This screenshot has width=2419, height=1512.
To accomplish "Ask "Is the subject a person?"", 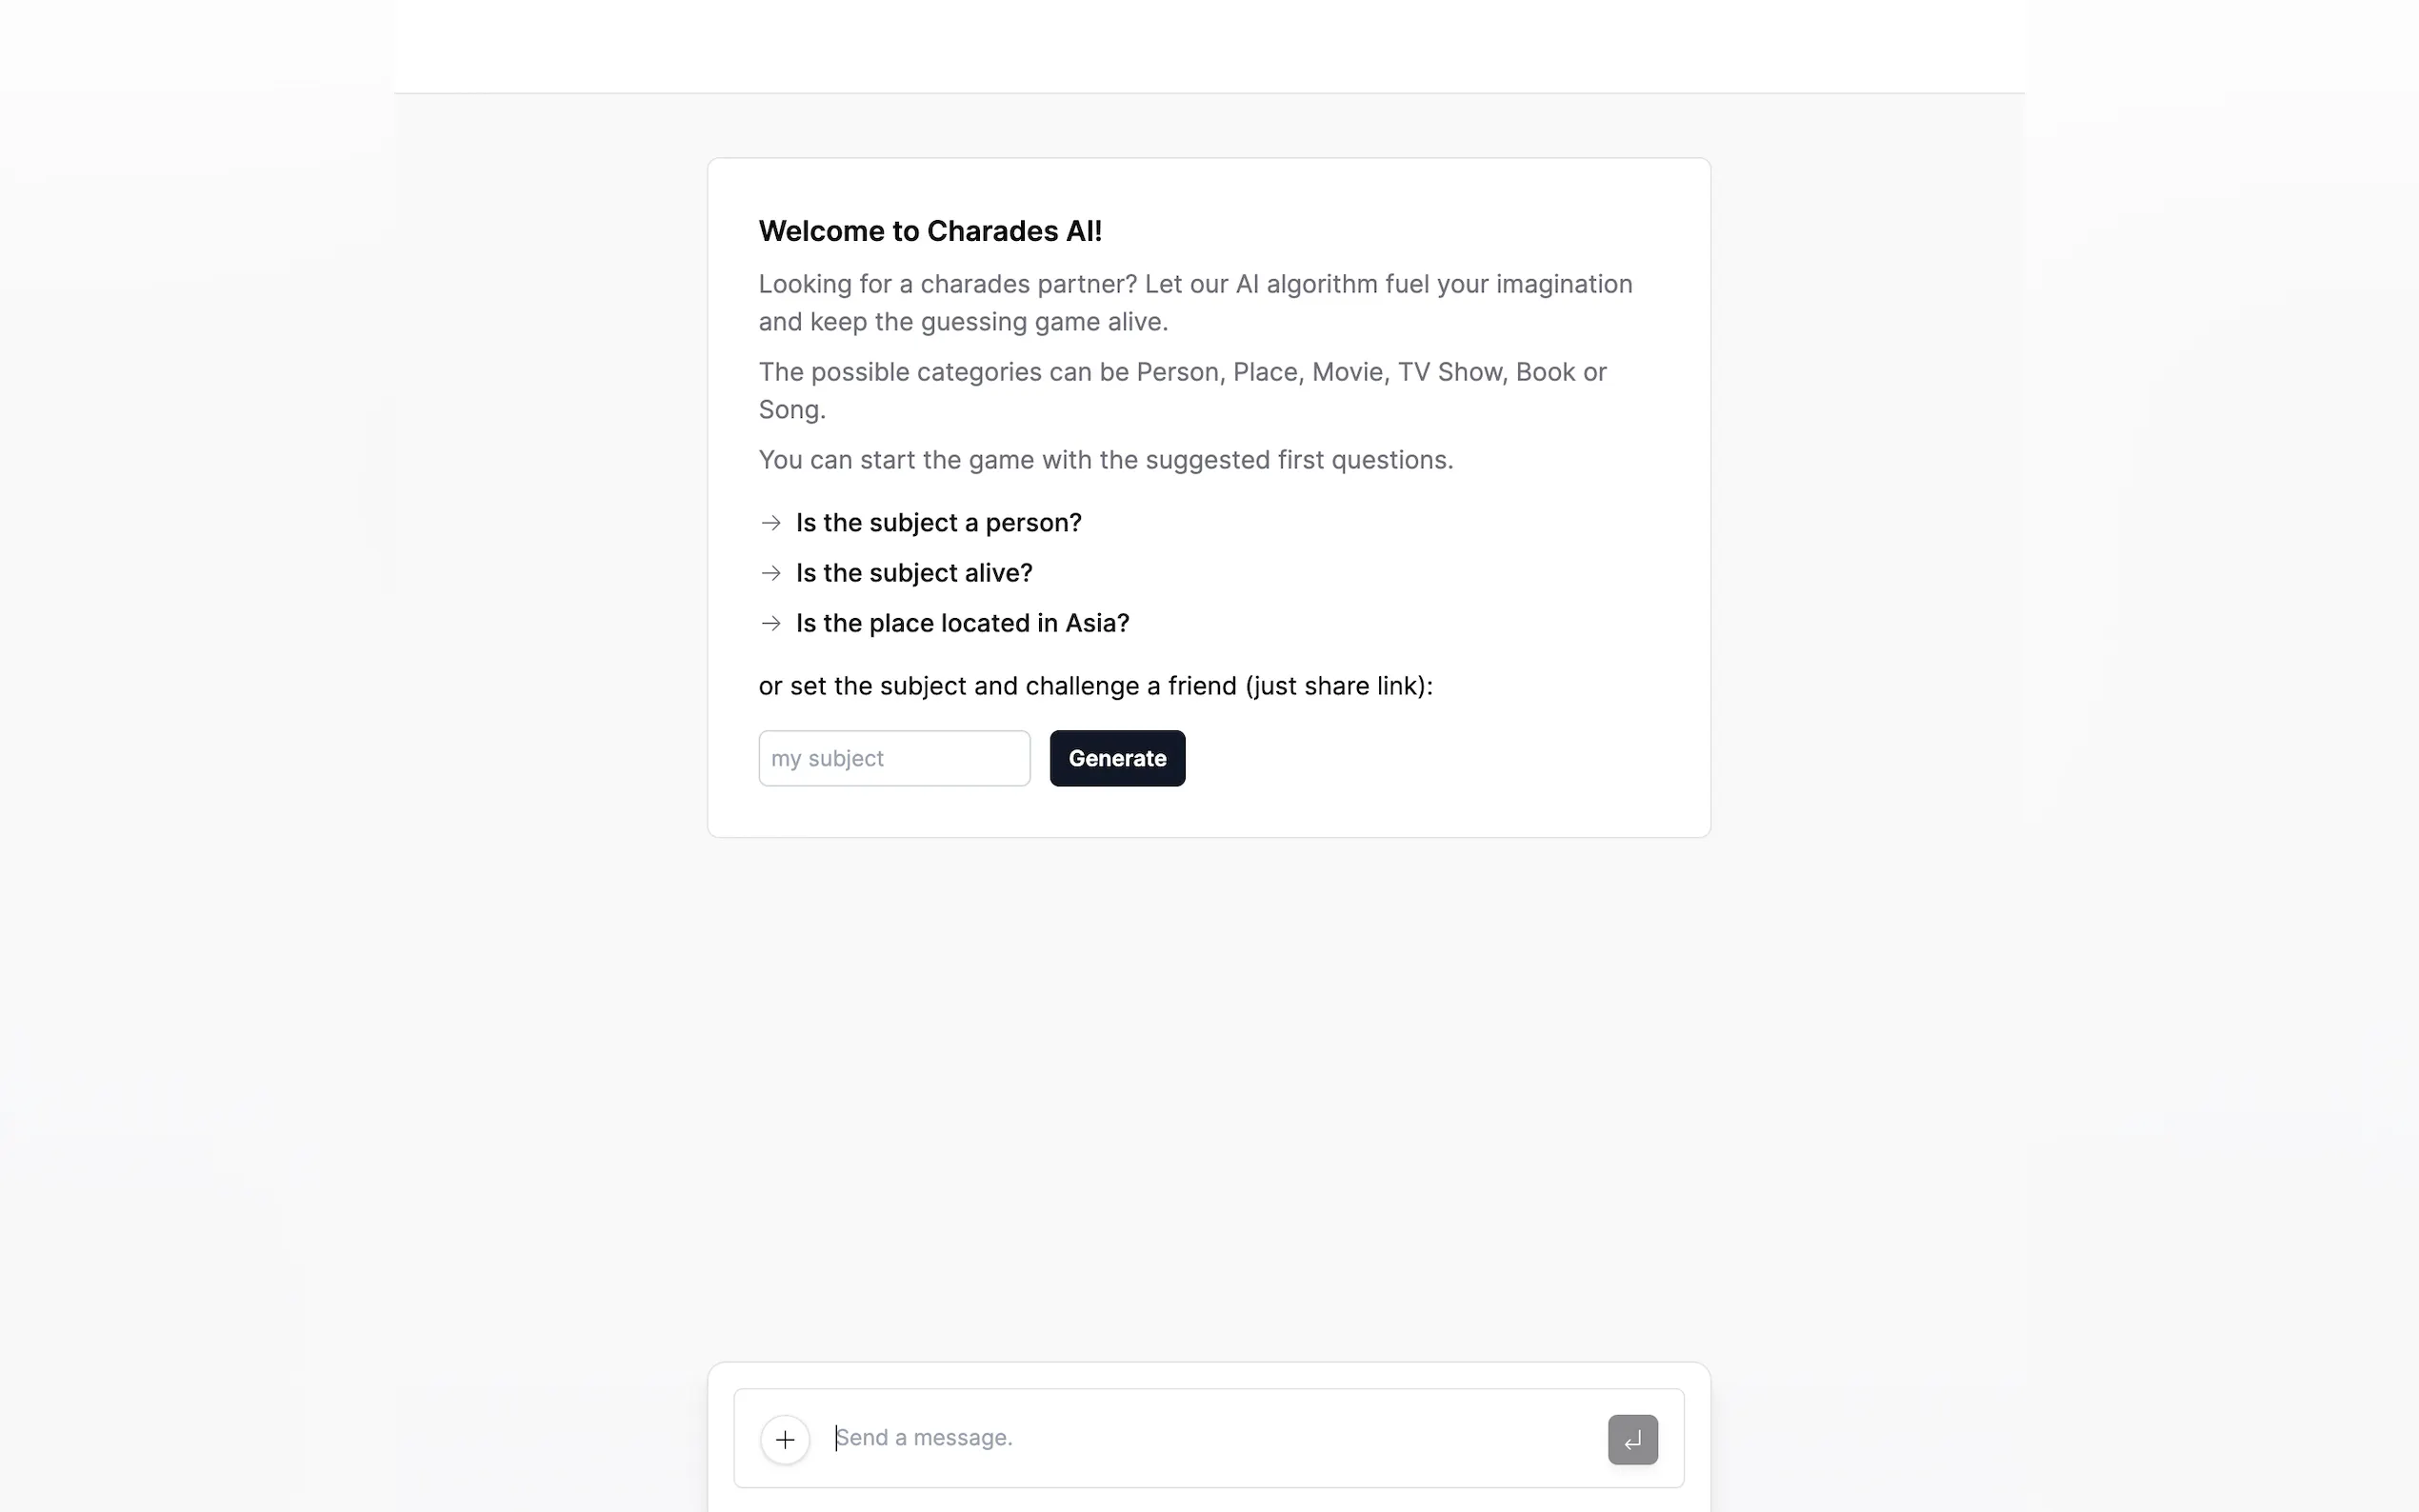I will [x=938, y=523].
